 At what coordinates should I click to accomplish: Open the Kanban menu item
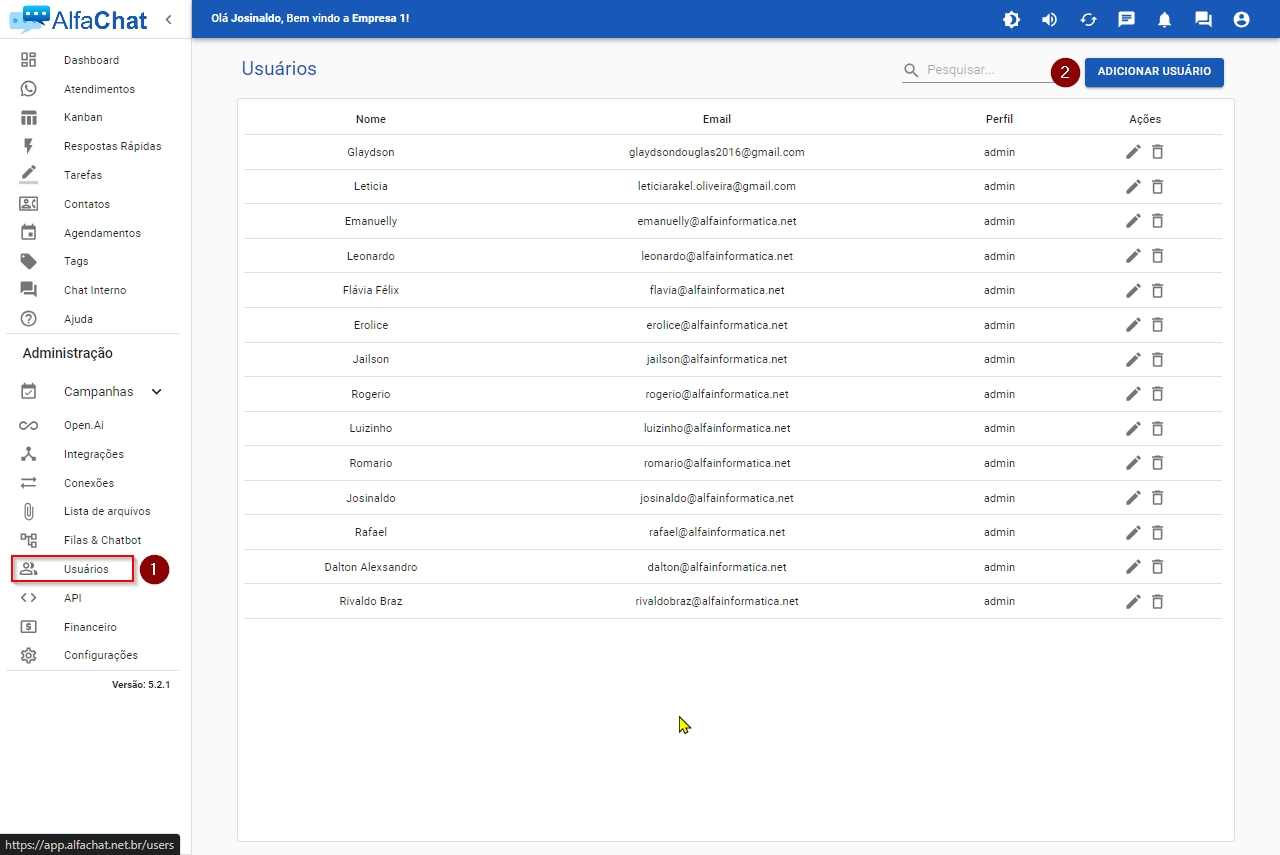[83, 117]
